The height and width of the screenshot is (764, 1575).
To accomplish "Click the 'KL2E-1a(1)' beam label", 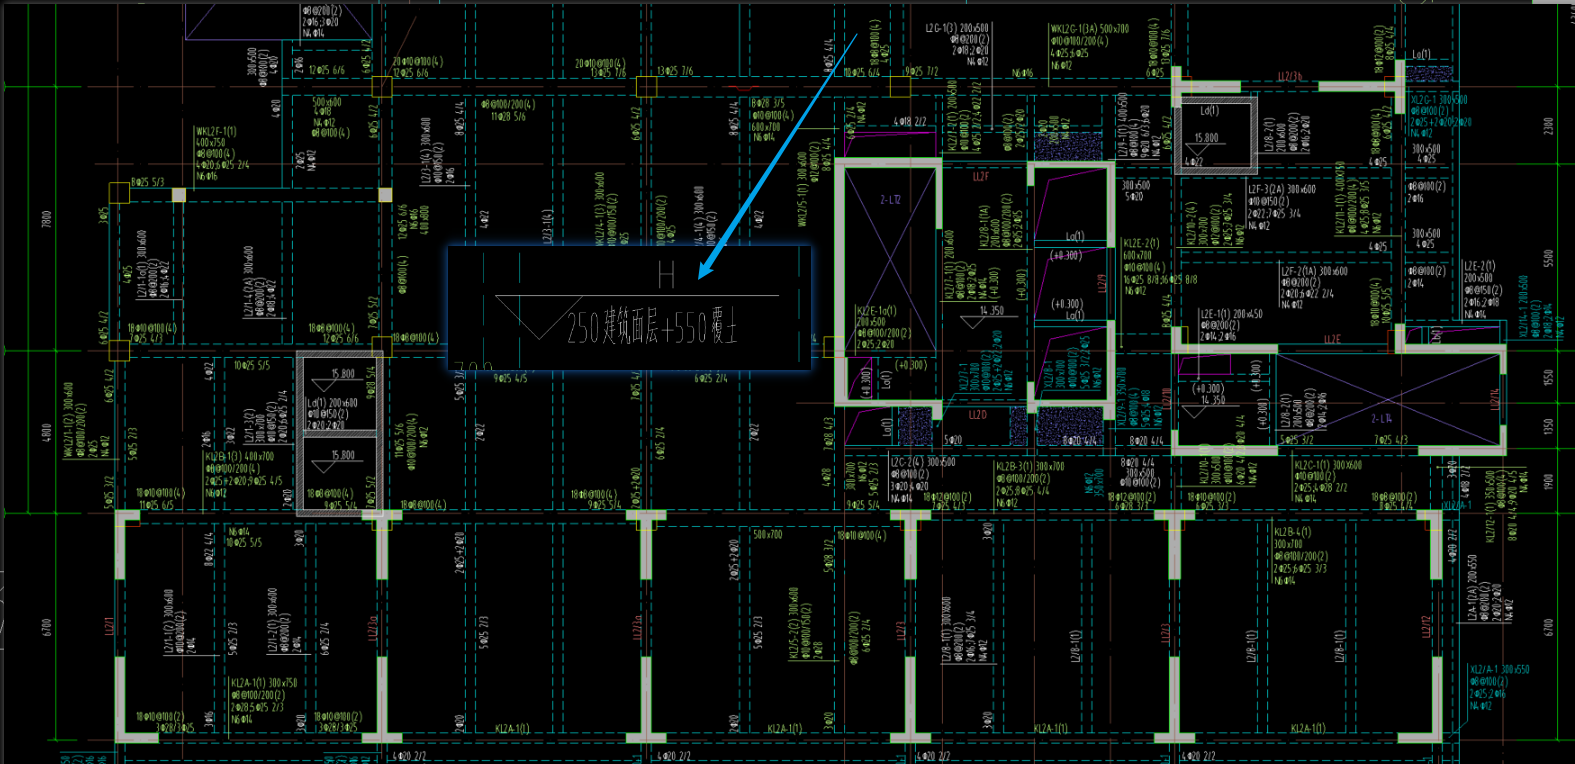I will [x=876, y=311].
